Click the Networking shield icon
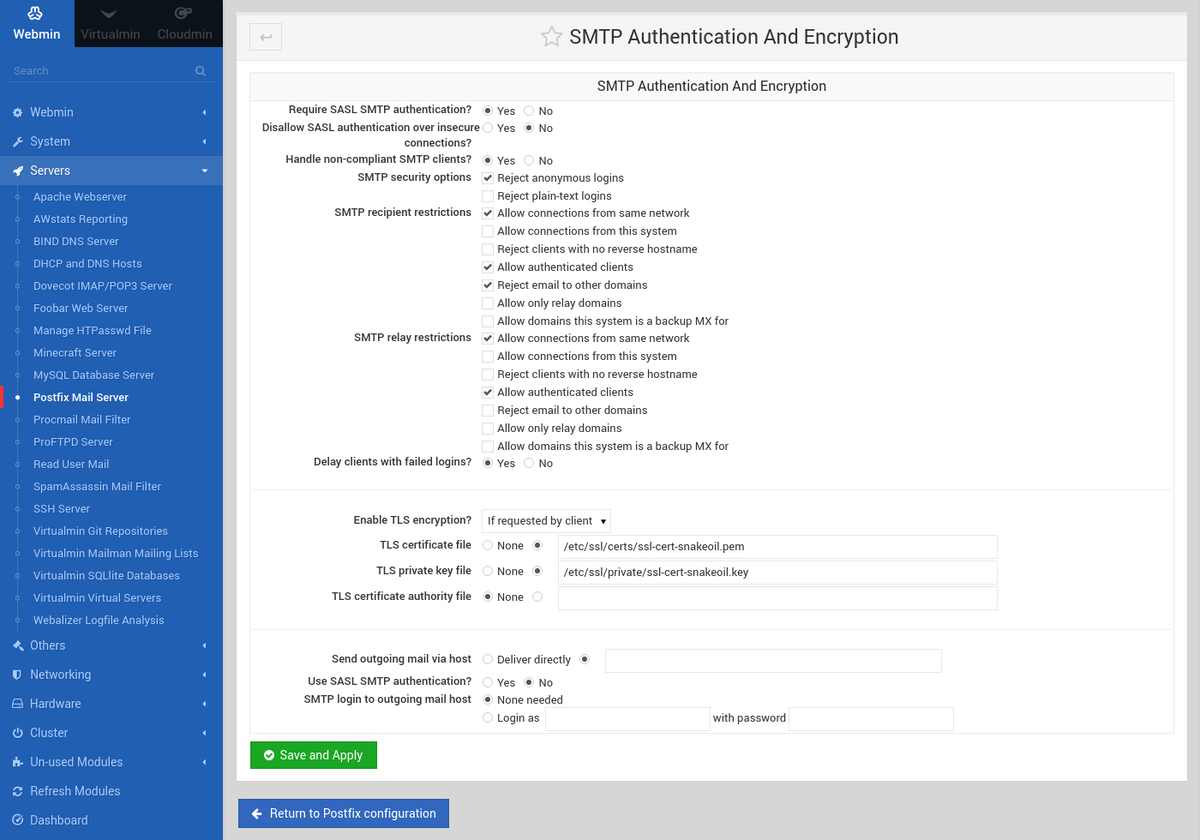Image resolution: width=1200 pixels, height=840 pixels. click(x=18, y=675)
